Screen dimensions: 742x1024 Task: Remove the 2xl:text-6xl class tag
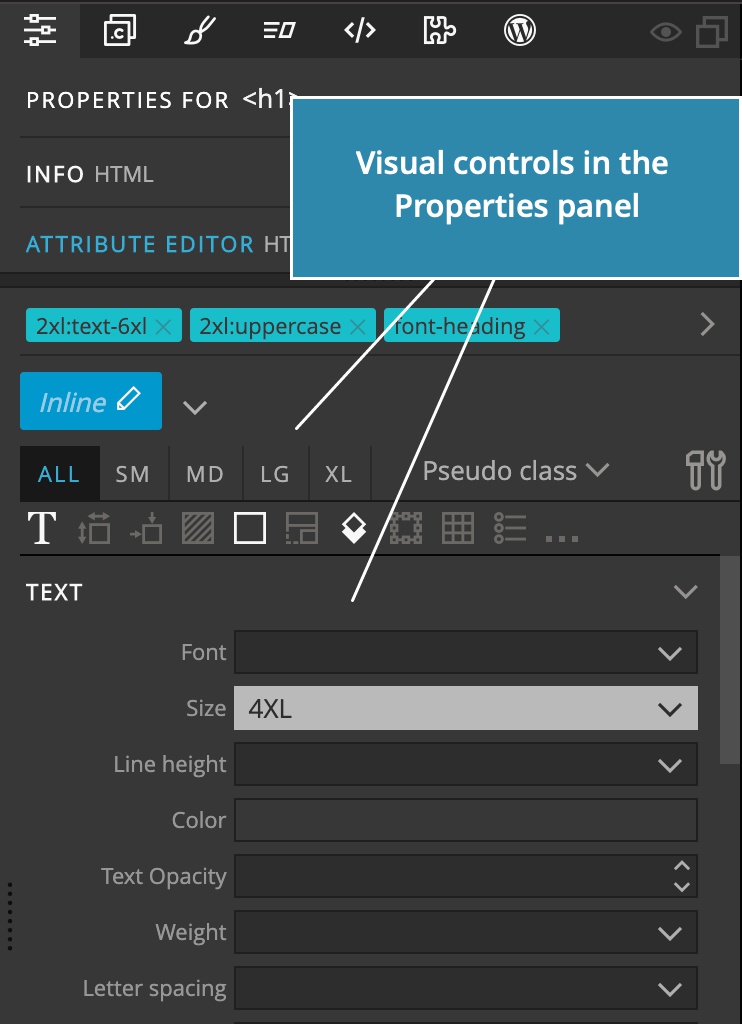point(163,326)
